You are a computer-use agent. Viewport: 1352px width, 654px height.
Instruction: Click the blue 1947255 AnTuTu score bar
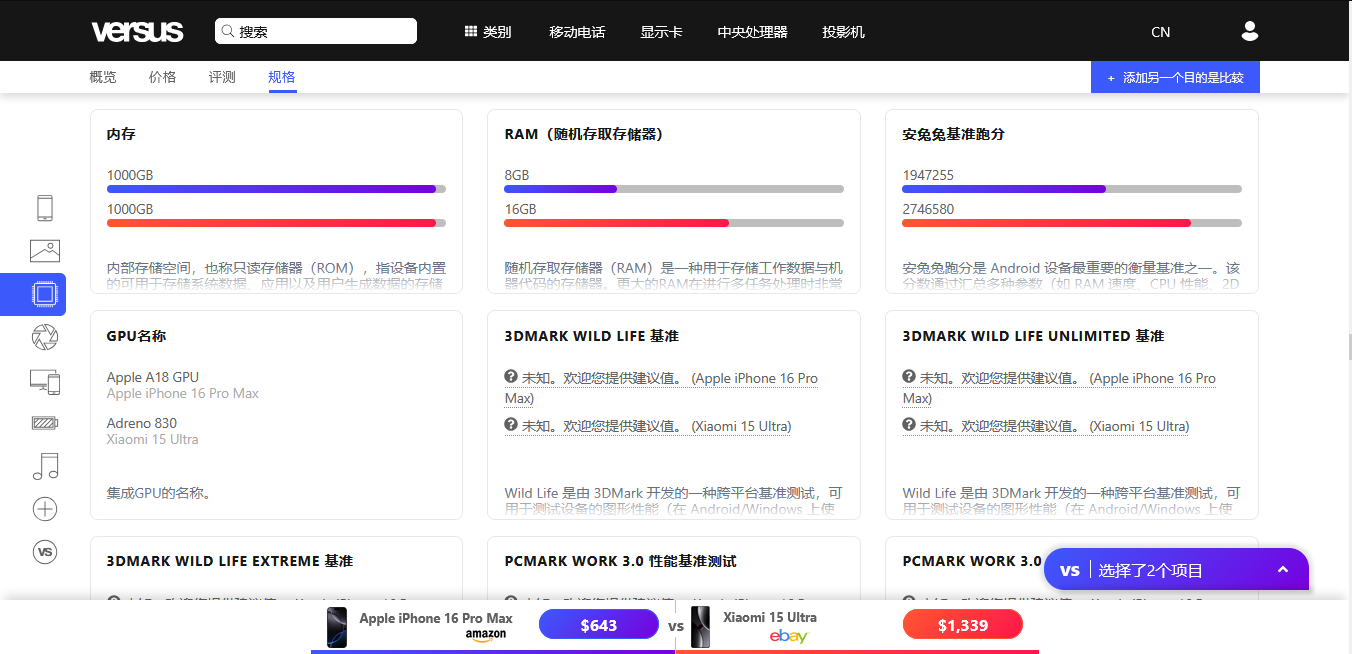coord(1004,189)
